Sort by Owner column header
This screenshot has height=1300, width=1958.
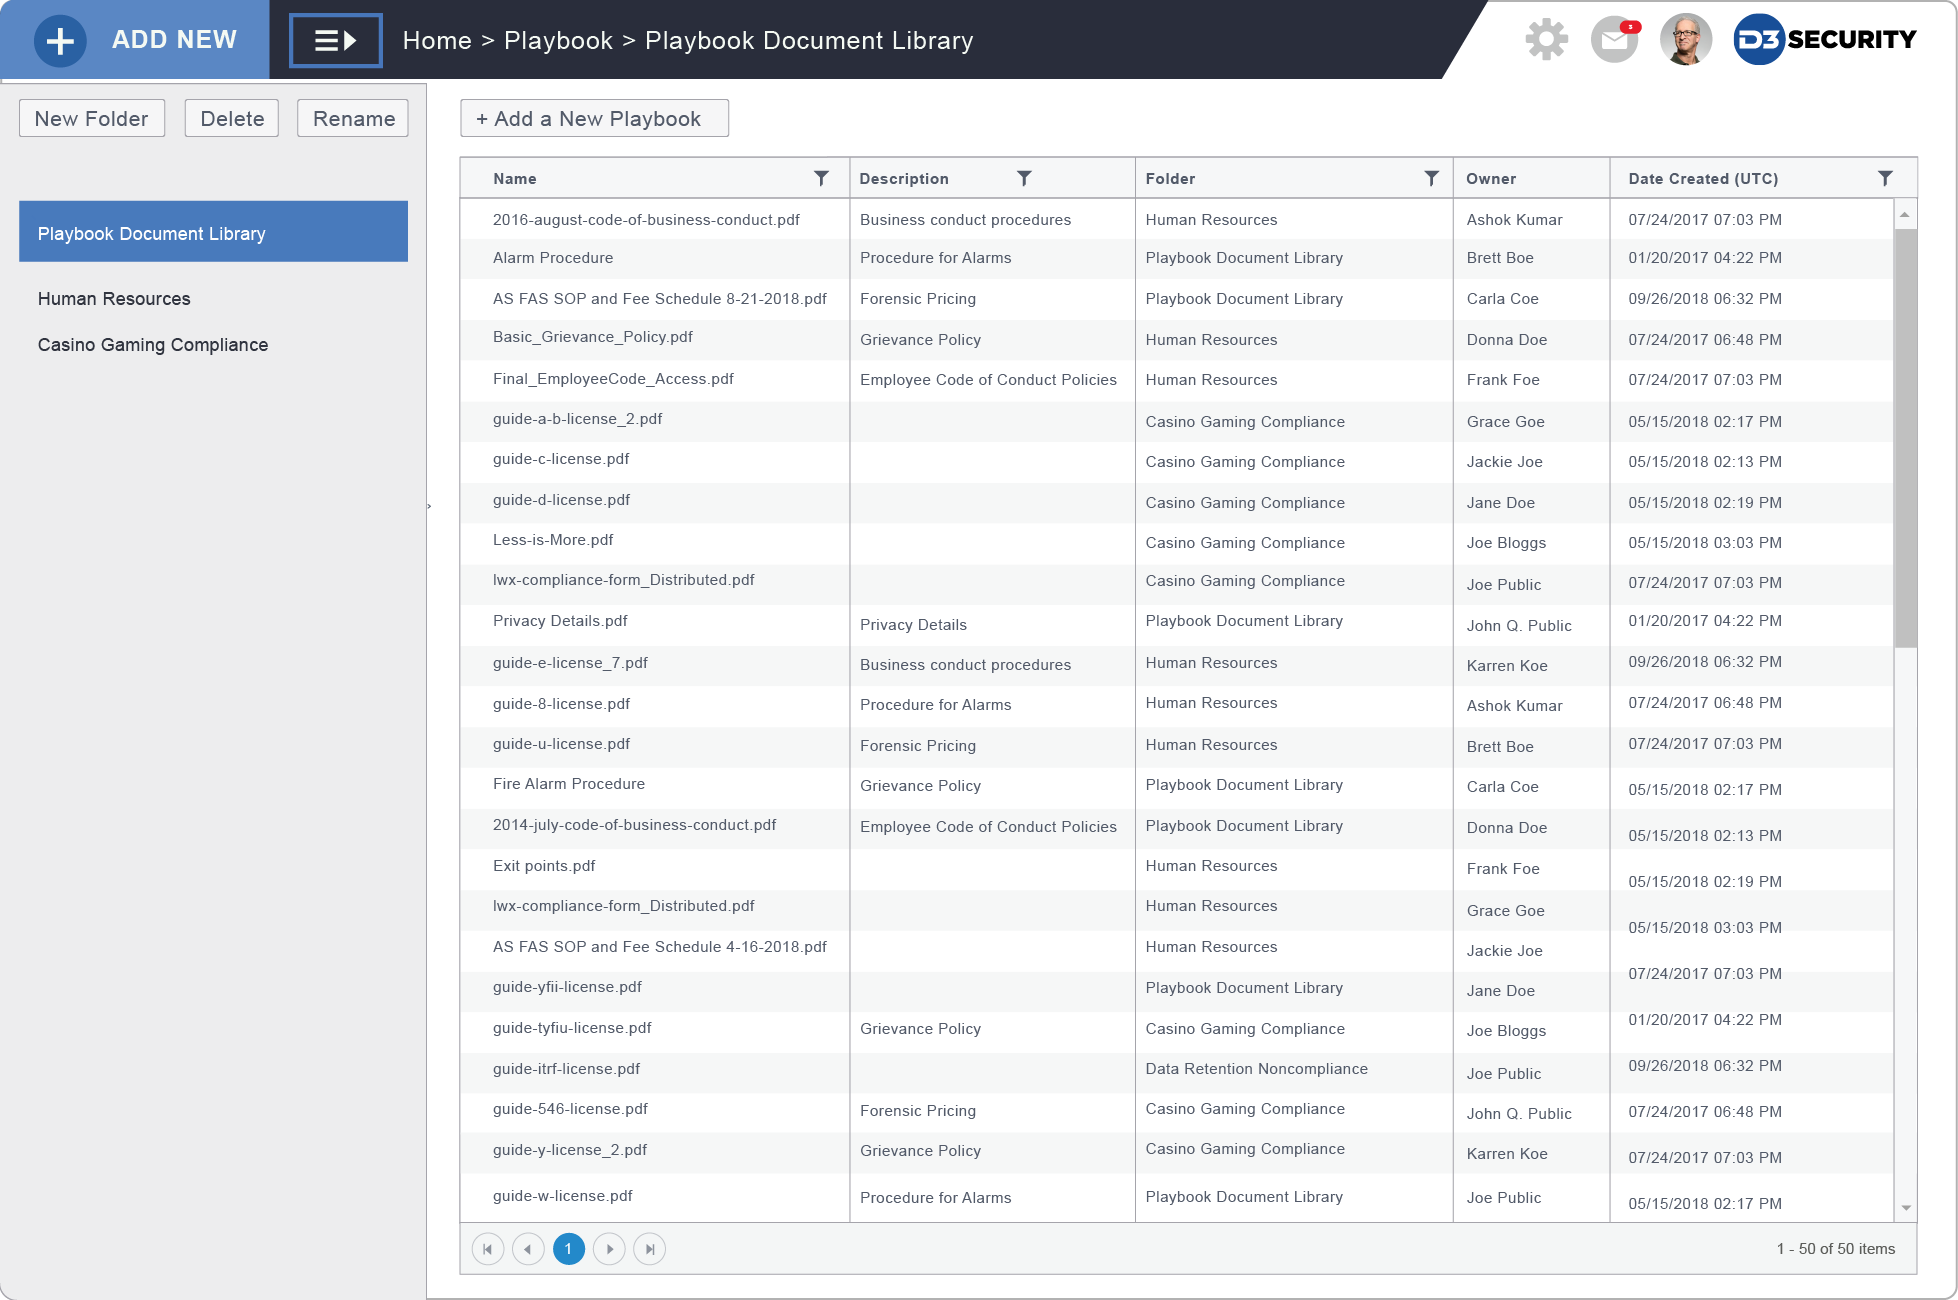(1491, 179)
